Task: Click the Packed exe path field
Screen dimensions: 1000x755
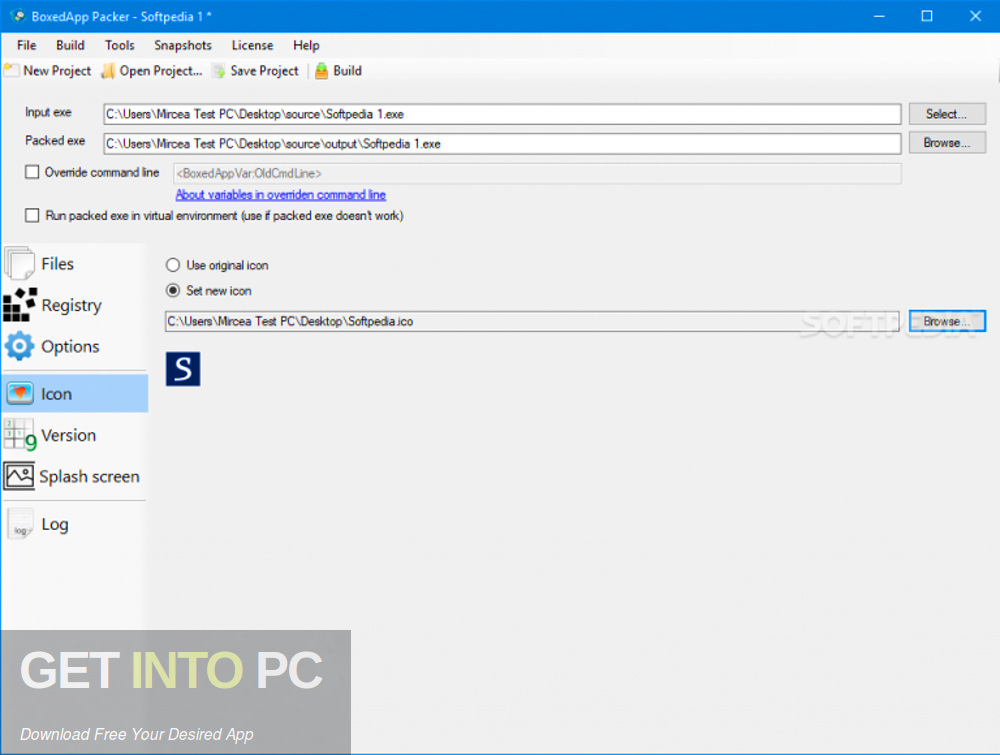Action: pyautogui.click(x=502, y=143)
